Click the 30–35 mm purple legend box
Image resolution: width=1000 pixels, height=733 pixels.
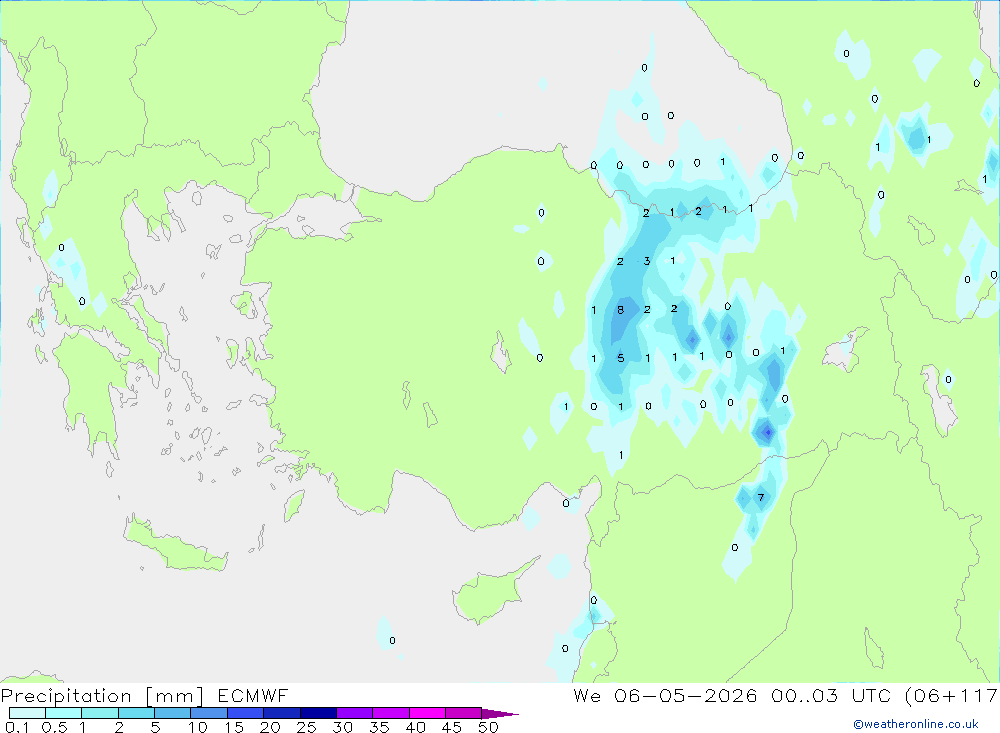(x=355, y=713)
